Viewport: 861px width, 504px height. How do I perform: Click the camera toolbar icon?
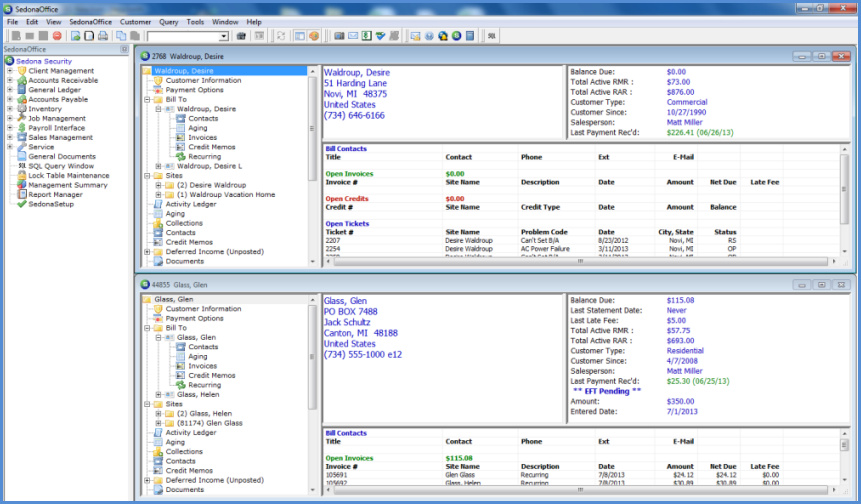click(339, 36)
